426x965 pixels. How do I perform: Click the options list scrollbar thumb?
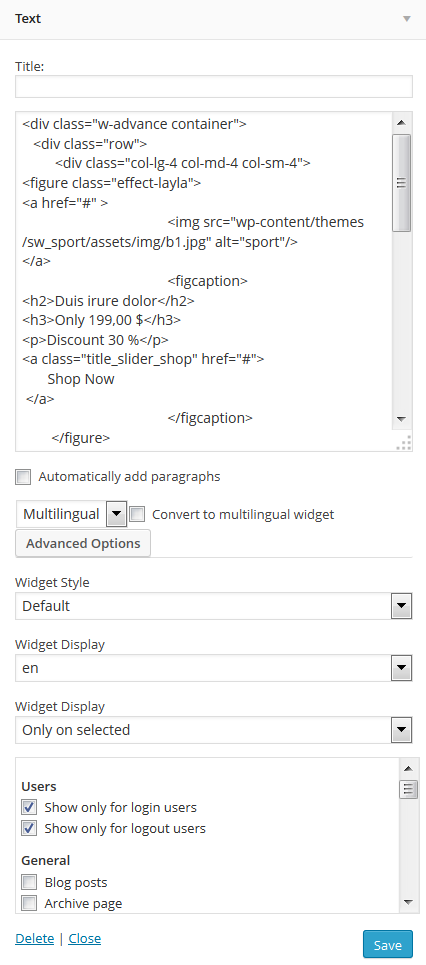pyautogui.click(x=408, y=789)
